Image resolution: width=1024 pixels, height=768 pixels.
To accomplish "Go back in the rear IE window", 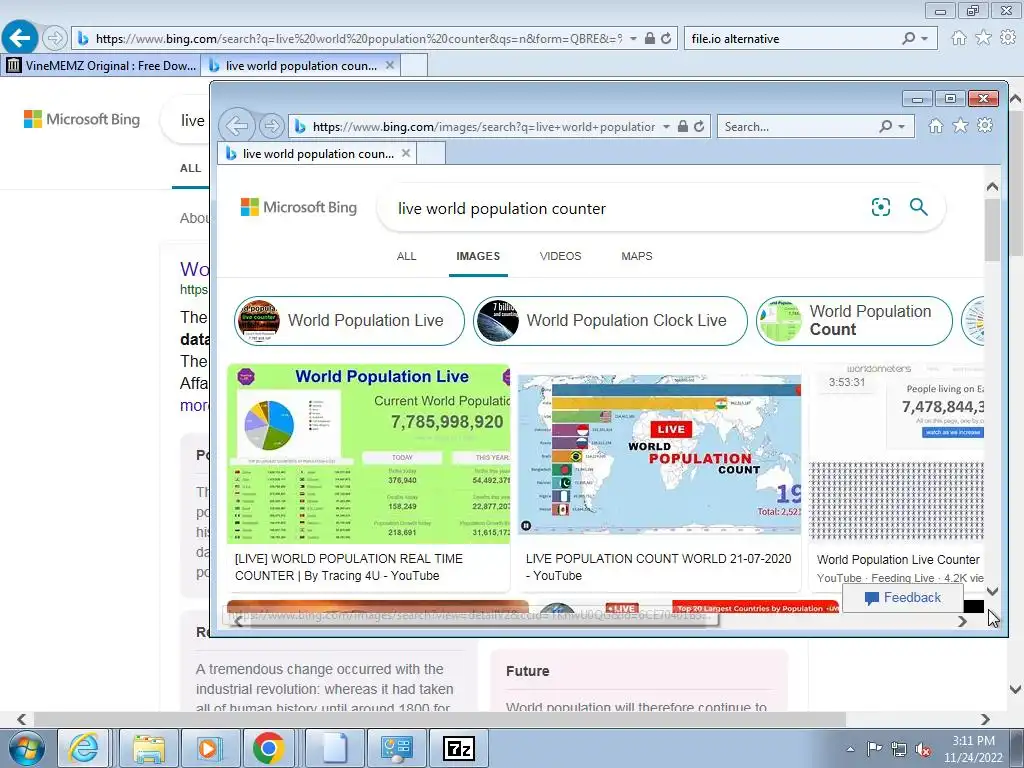I will tap(20, 38).
